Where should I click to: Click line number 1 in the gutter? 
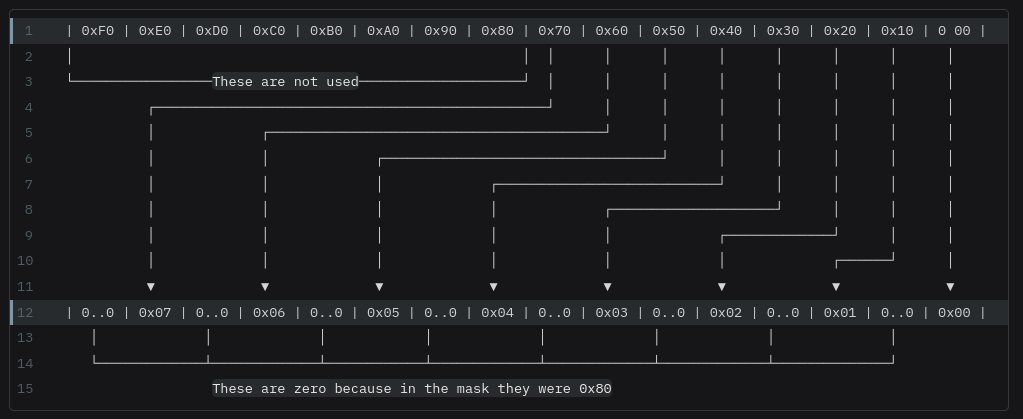[x=29, y=31]
